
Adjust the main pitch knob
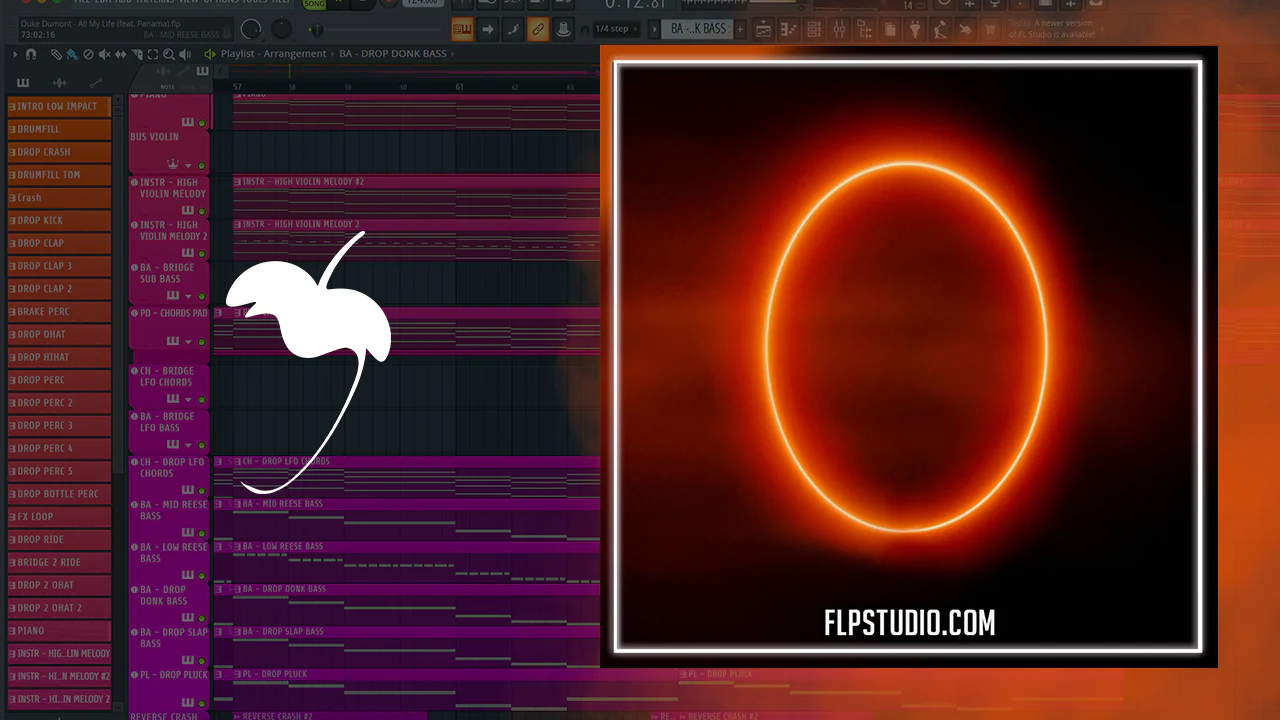click(x=283, y=29)
